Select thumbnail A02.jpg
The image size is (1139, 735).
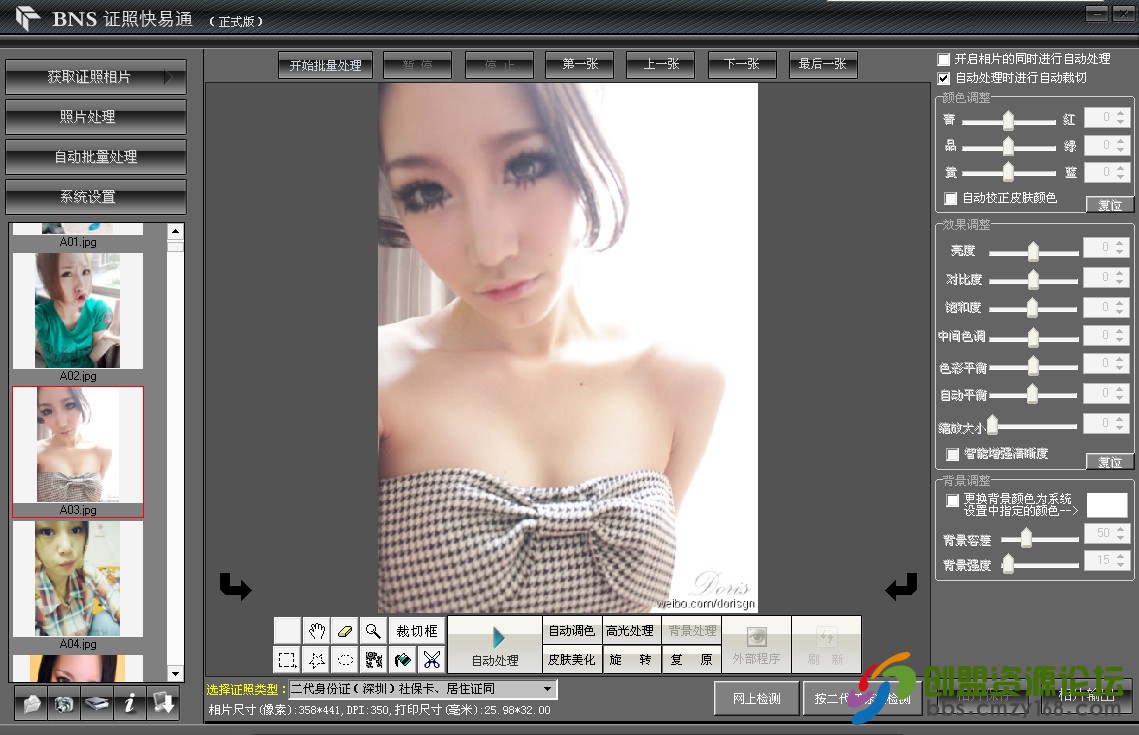click(x=78, y=317)
